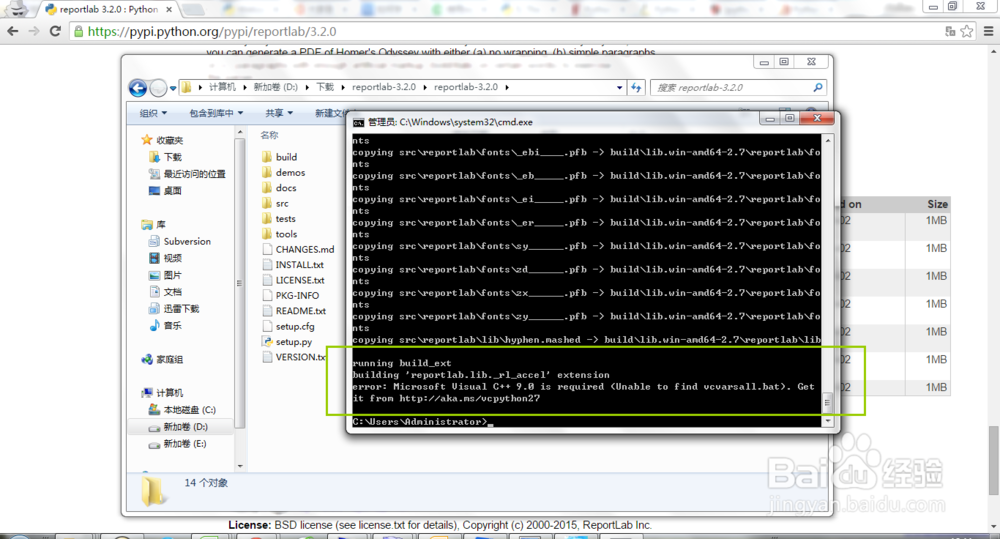Open the Chrome menu hamburger icon

[988, 31]
